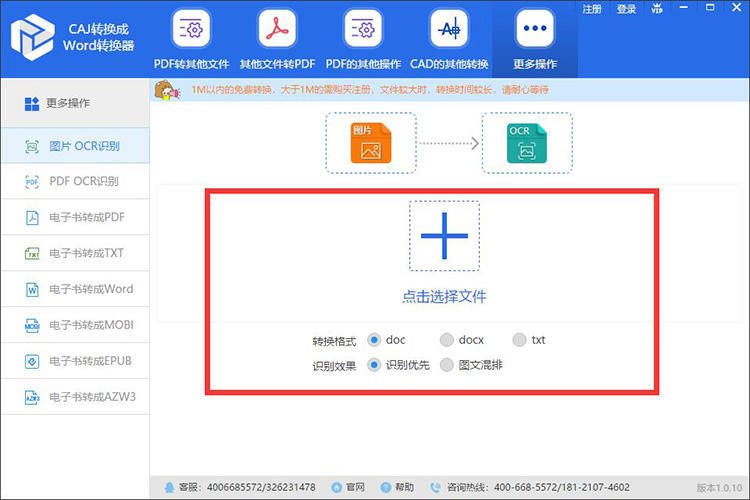
Task: Click the 电子书转成AZW3 sidebar icon
Action: (x=32, y=397)
